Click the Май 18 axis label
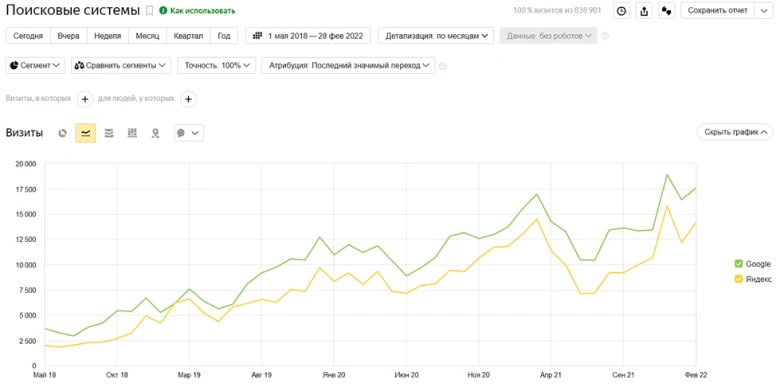 [45, 375]
